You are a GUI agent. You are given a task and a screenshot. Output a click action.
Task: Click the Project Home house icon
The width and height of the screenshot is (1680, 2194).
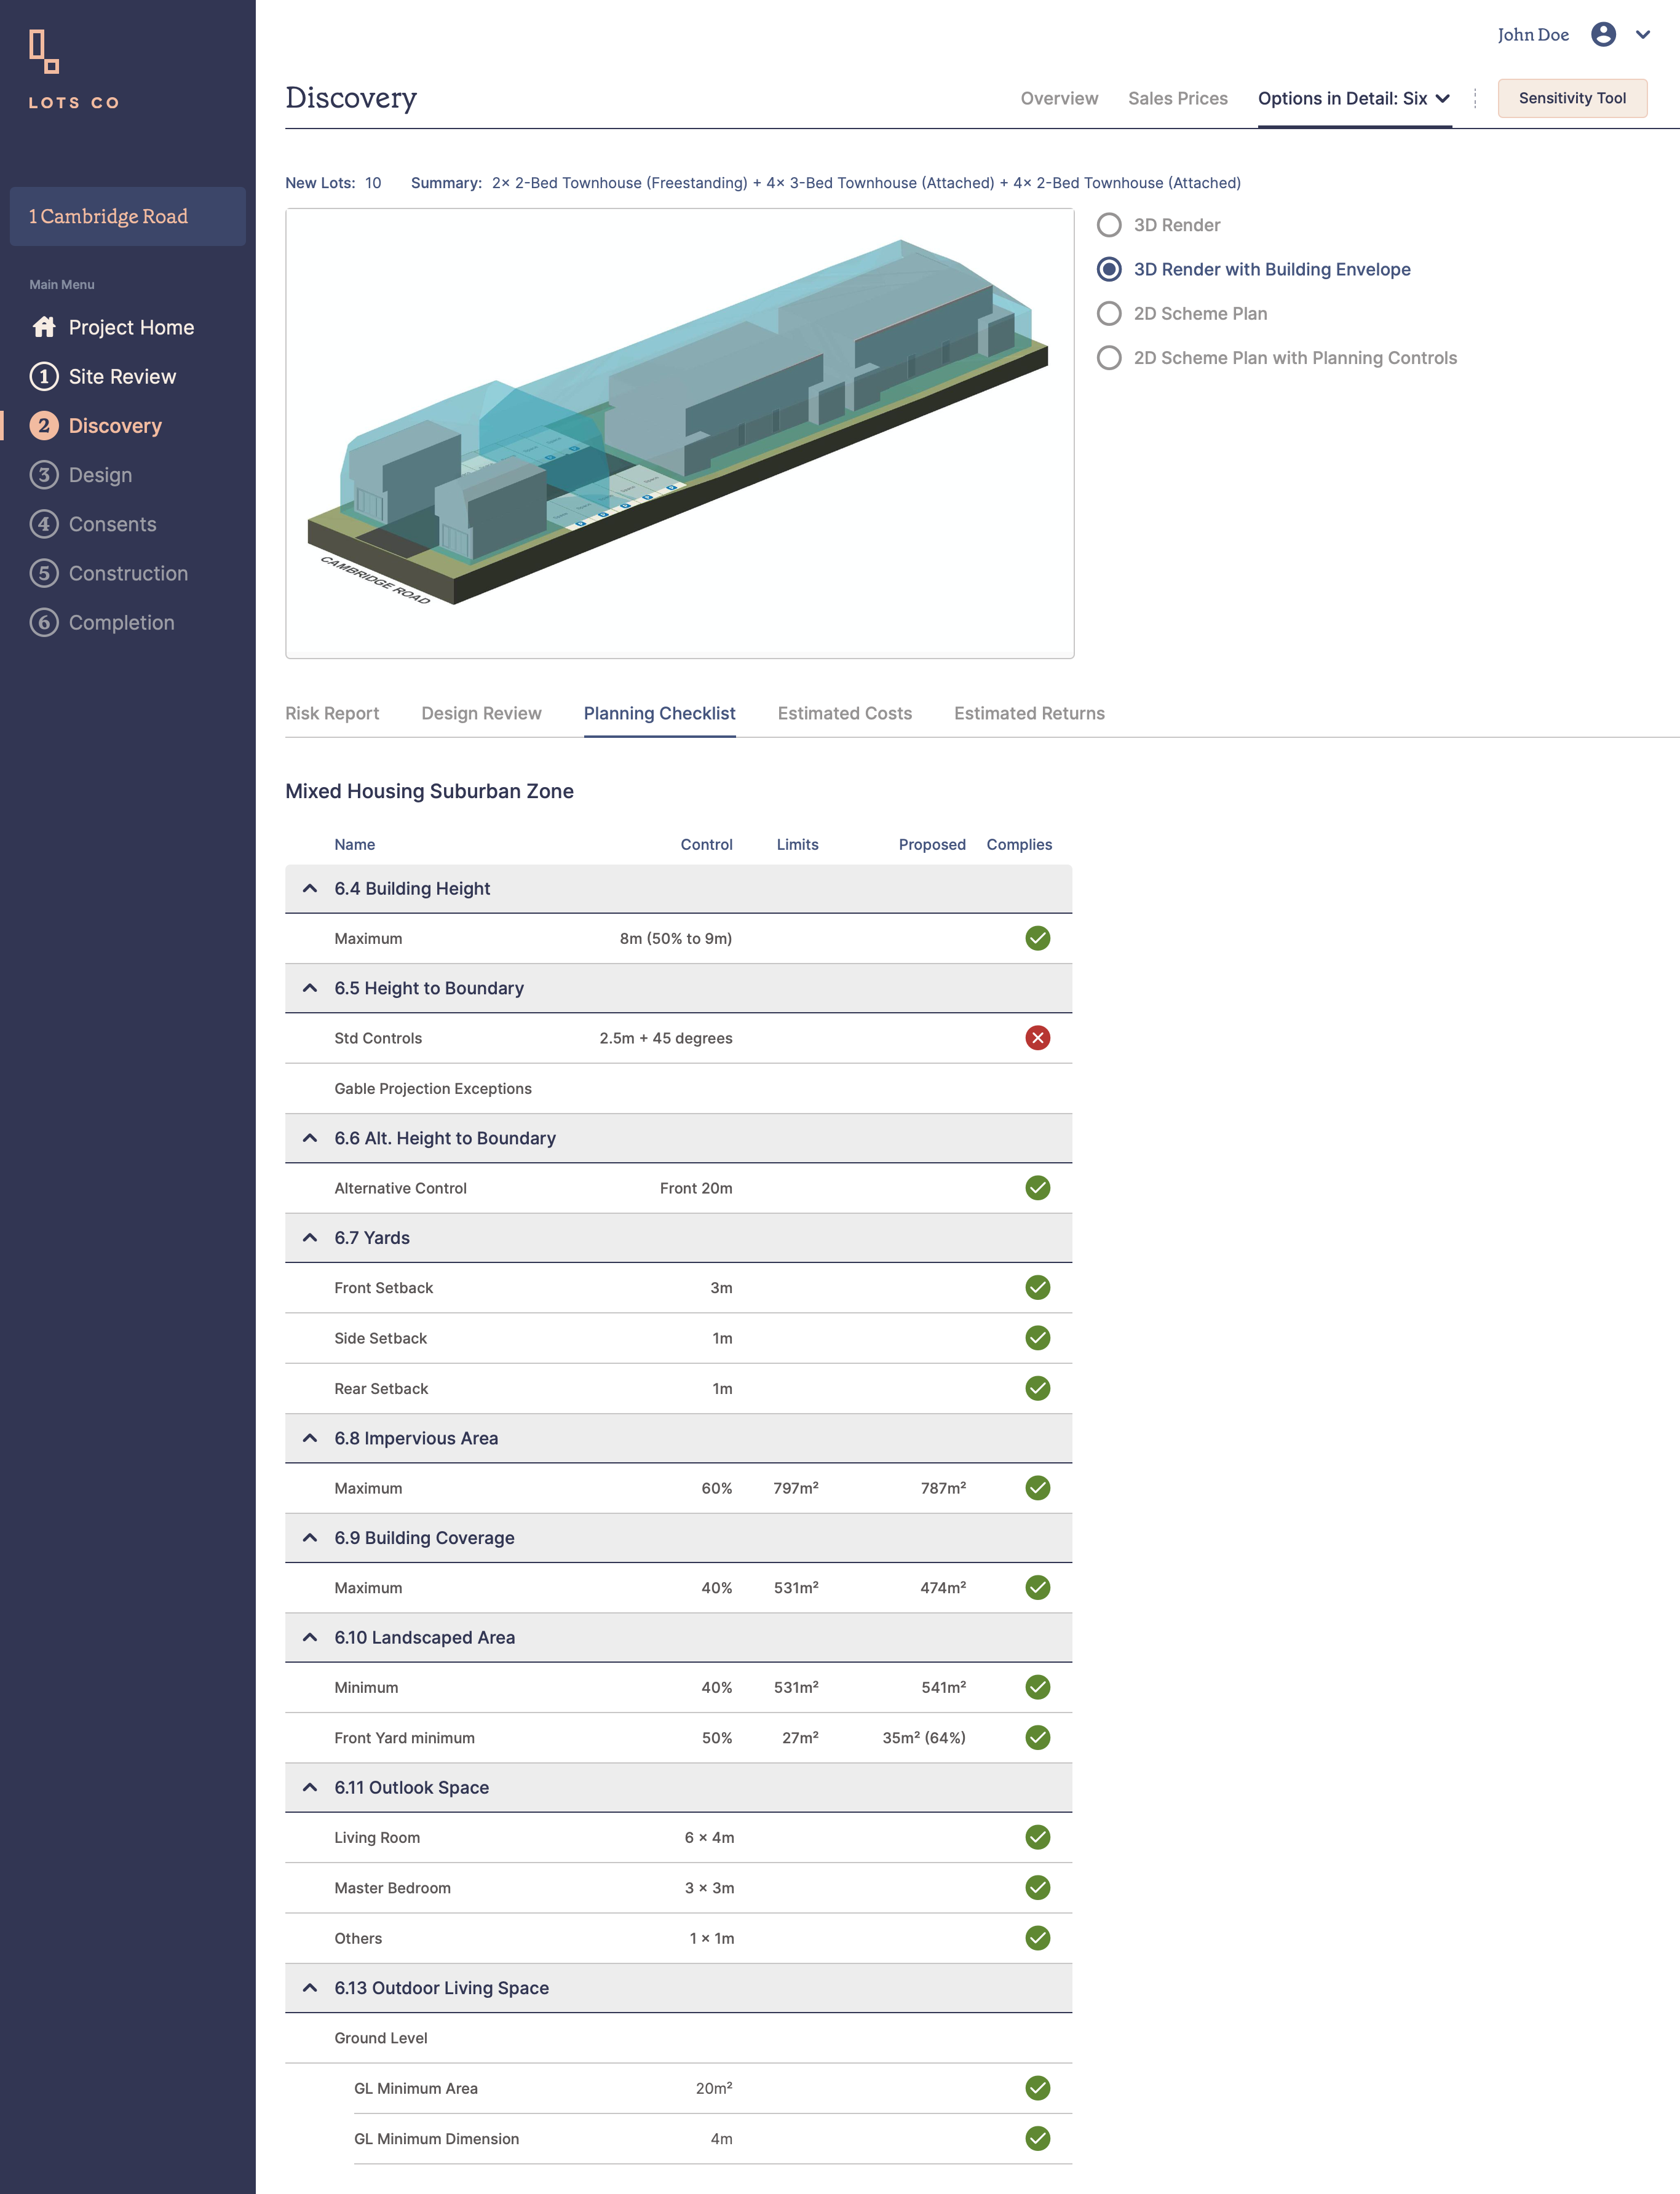coord(44,327)
